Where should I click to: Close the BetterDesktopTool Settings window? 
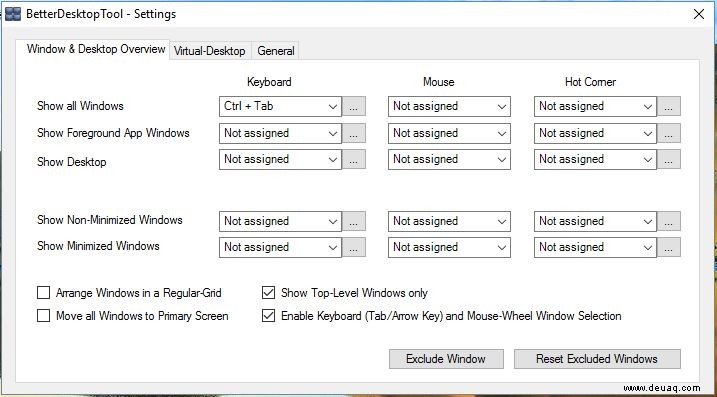(x=699, y=14)
